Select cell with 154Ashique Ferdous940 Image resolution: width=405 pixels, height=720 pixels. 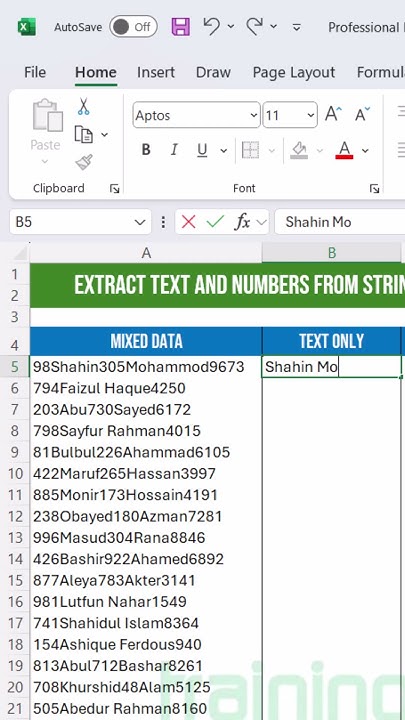(x=146, y=645)
